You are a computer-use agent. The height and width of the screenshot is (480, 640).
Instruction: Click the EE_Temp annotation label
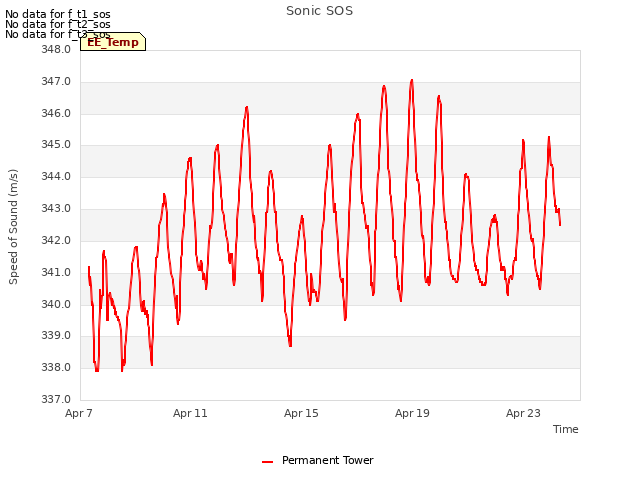coord(113,42)
